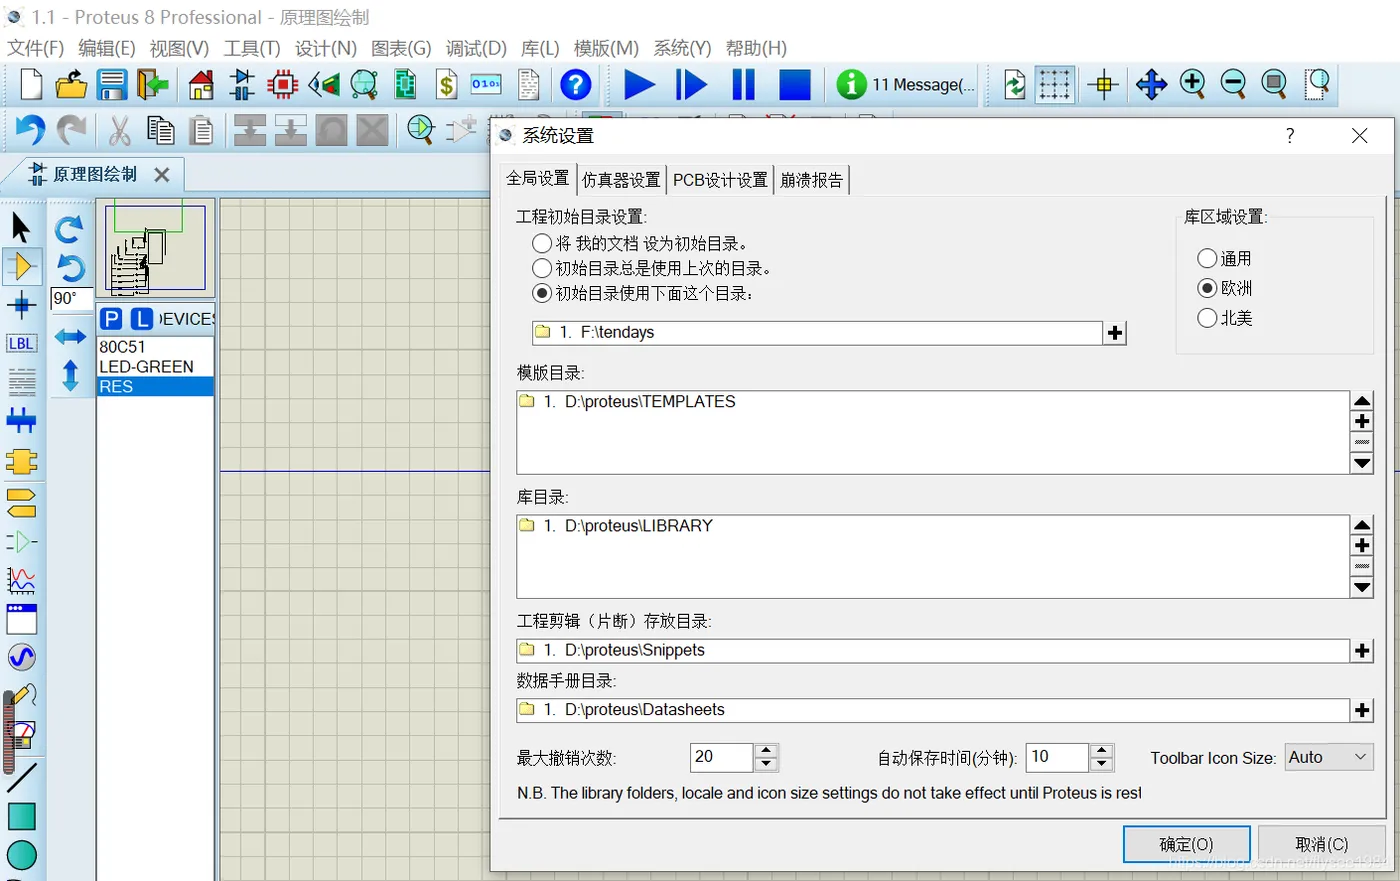
Task: Move library folder entry down arrow
Action: click(1362, 588)
